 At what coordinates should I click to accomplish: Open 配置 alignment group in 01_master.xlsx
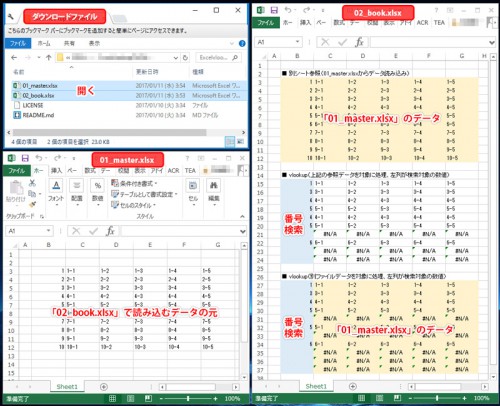77,192
